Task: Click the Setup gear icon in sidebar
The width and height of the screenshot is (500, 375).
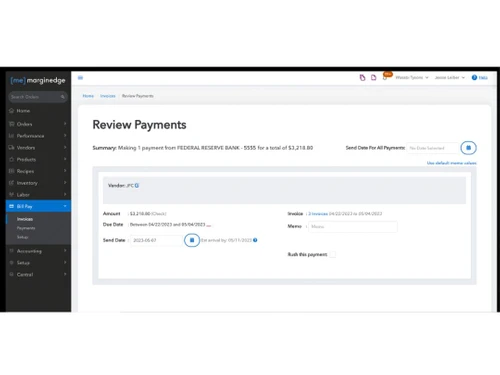Action: pyautogui.click(x=11, y=263)
